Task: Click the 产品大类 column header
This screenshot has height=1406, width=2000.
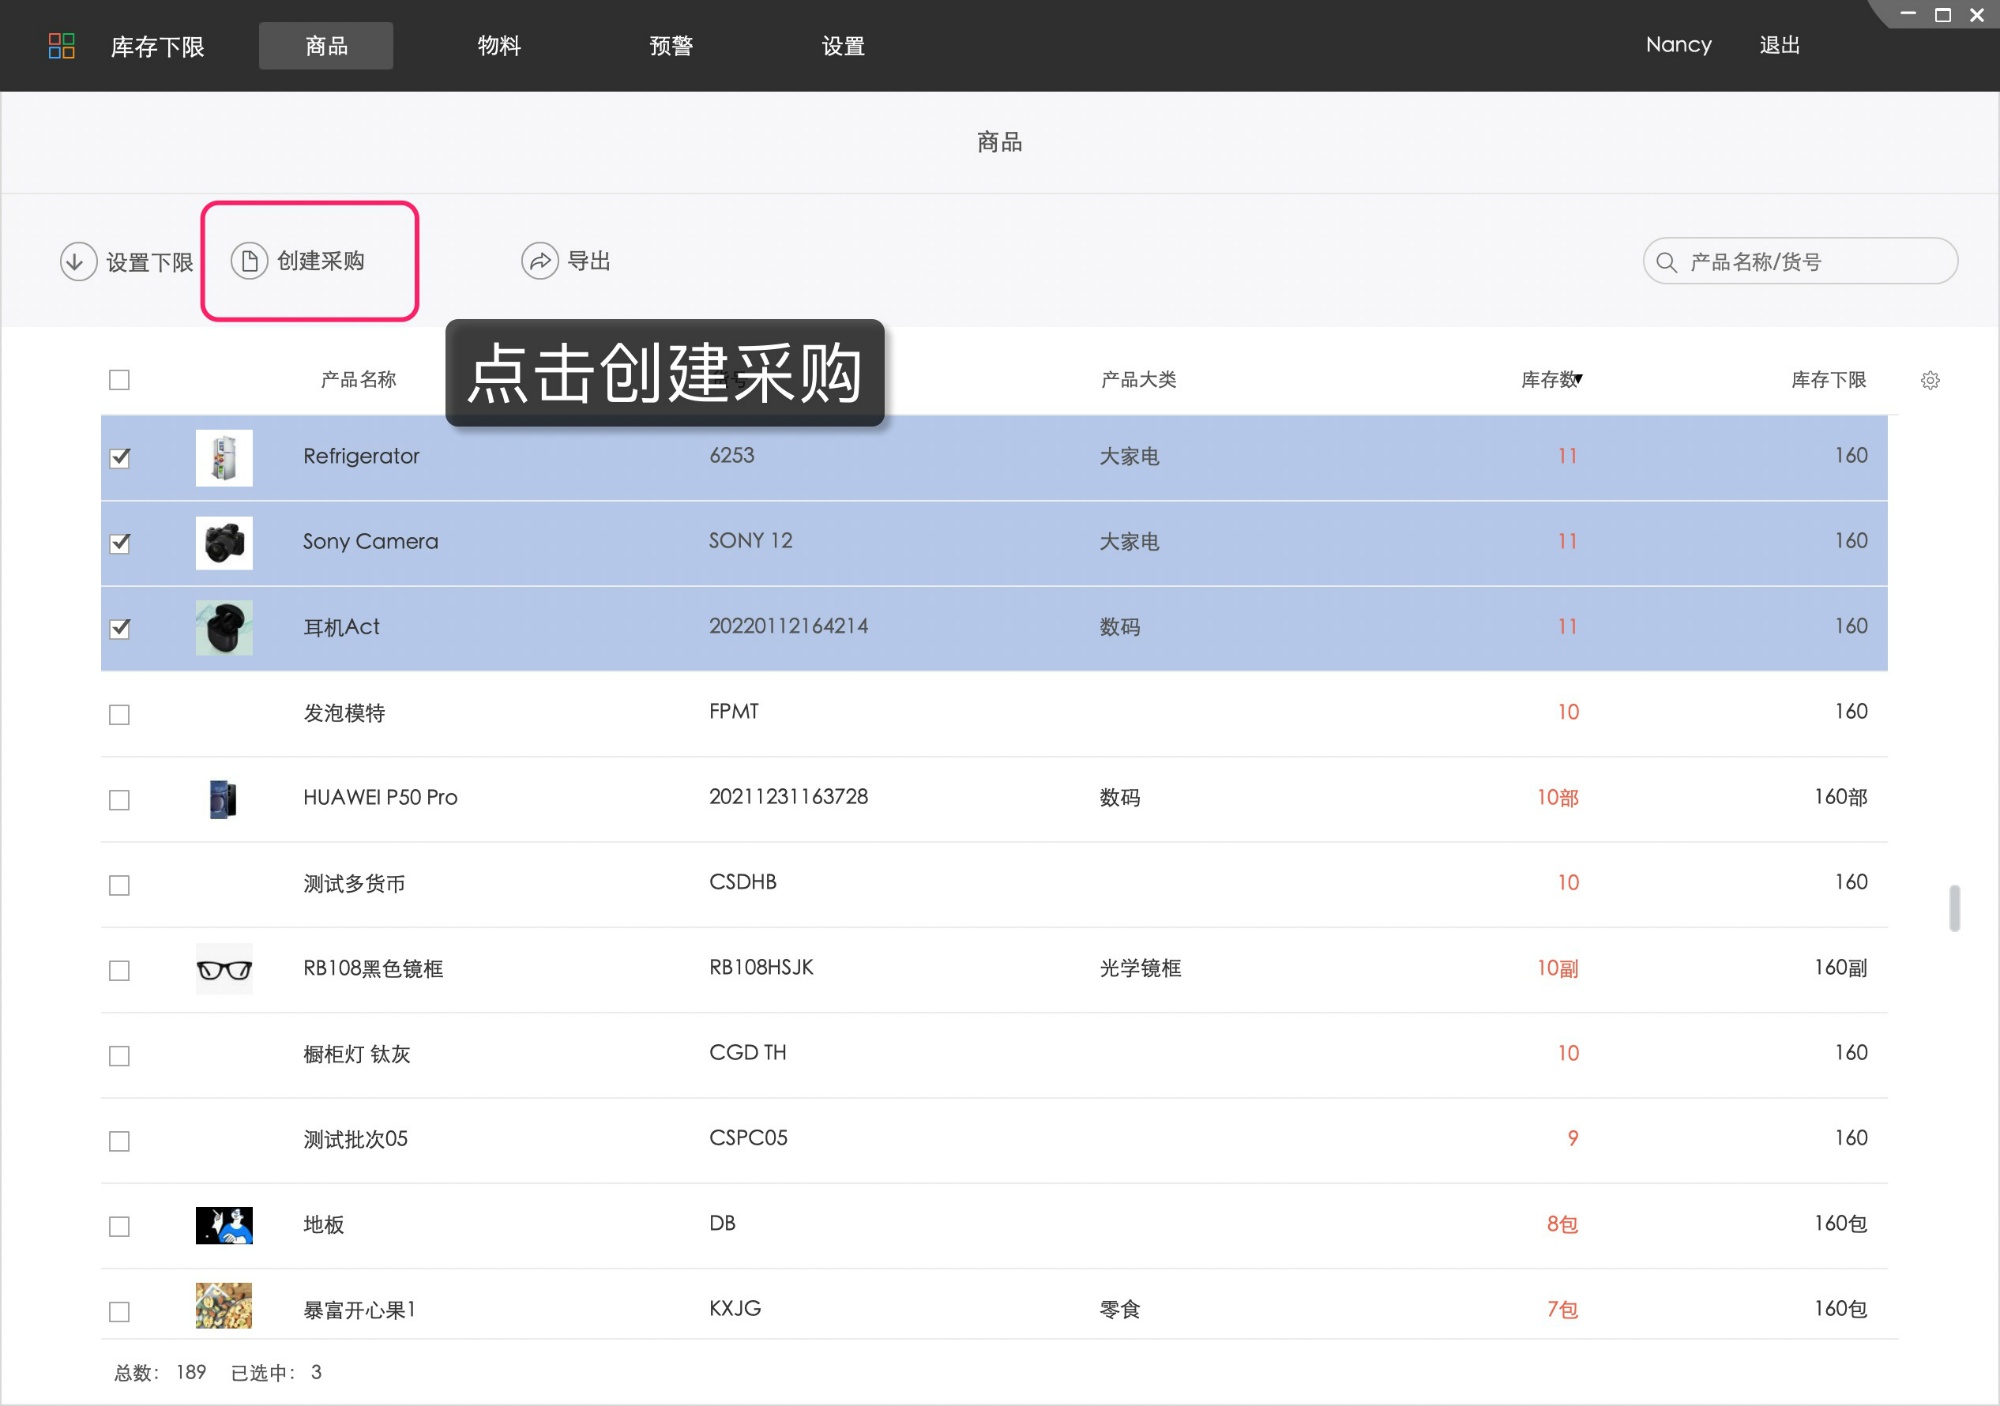Action: click(x=1138, y=380)
